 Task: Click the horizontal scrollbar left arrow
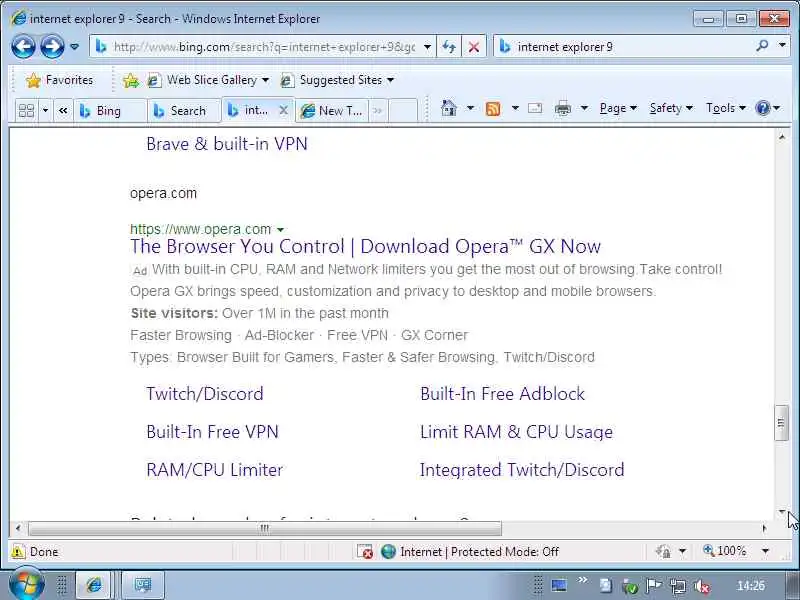coord(18,529)
